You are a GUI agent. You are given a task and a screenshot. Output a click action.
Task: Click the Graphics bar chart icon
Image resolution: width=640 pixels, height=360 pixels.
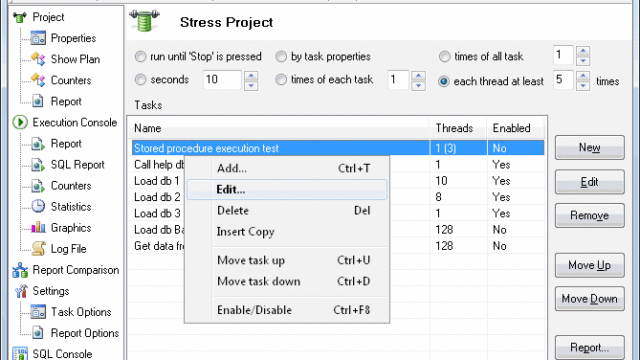tap(38, 228)
